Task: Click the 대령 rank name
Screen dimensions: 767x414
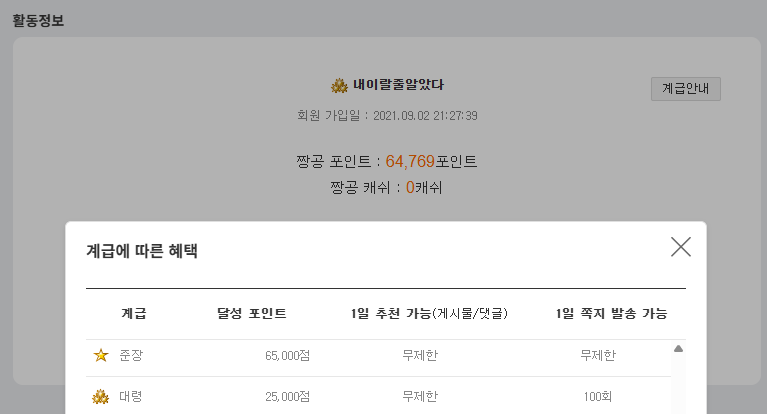Action: point(131,397)
